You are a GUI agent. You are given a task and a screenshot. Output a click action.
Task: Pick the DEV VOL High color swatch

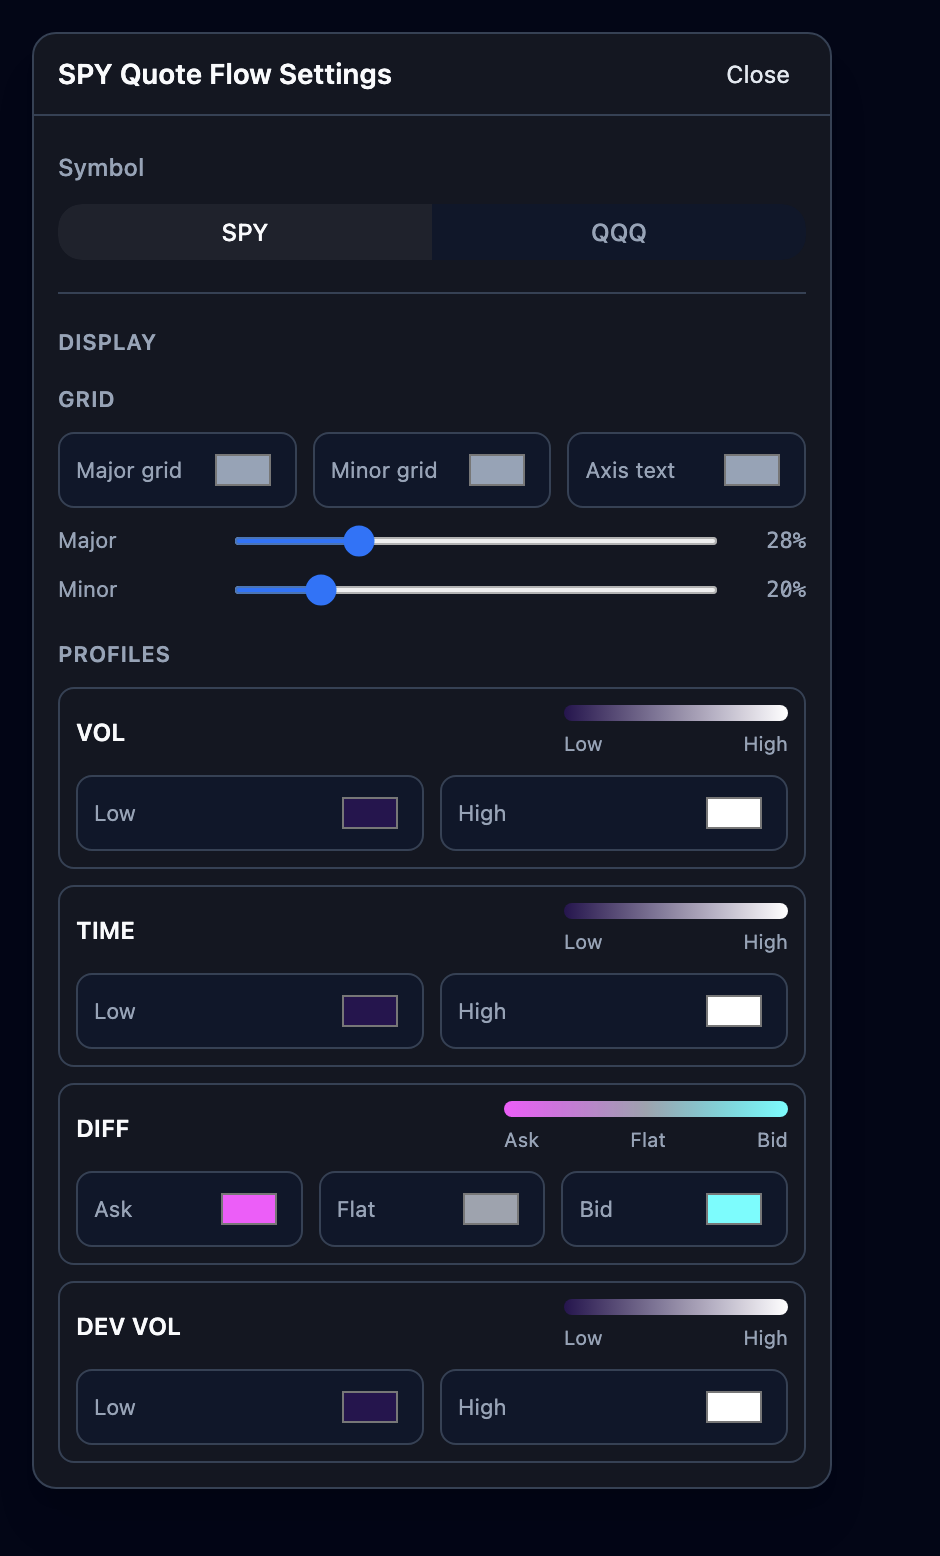(734, 1407)
